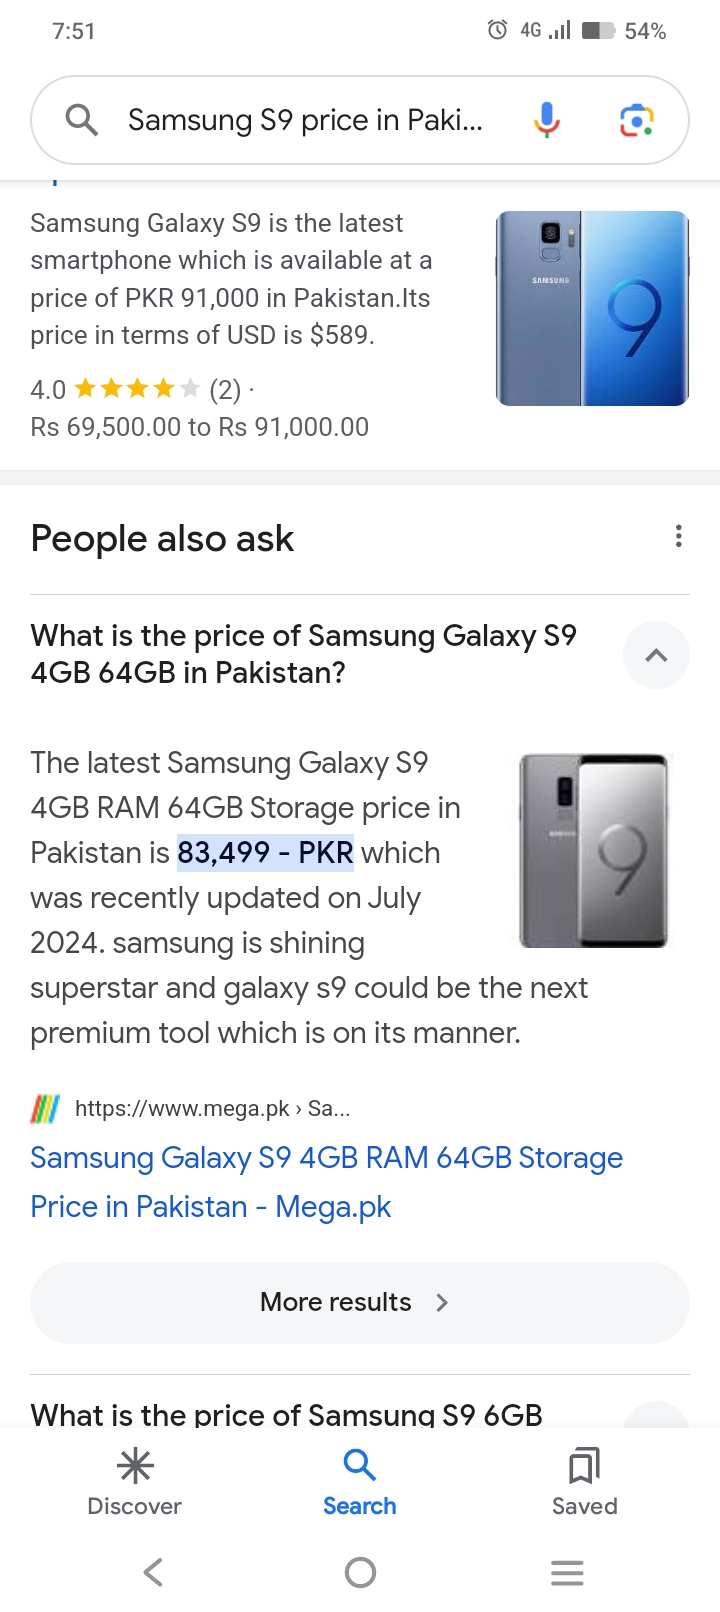Select the Search tab at bottom
The image size is (720, 1612).
[360, 1483]
